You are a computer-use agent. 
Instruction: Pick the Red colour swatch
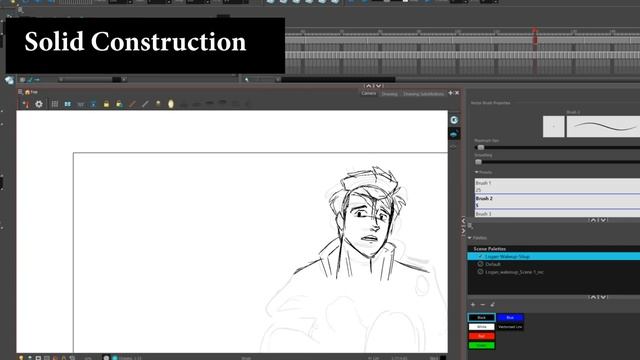pos(482,336)
